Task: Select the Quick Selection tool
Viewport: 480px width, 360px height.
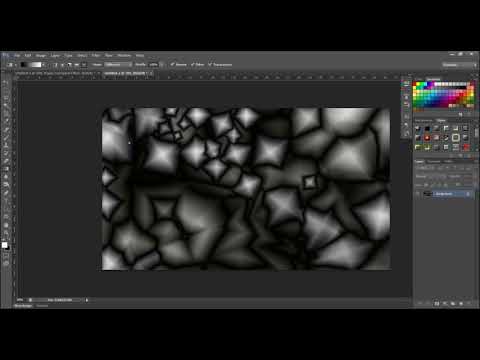Action: coord(6,106)
